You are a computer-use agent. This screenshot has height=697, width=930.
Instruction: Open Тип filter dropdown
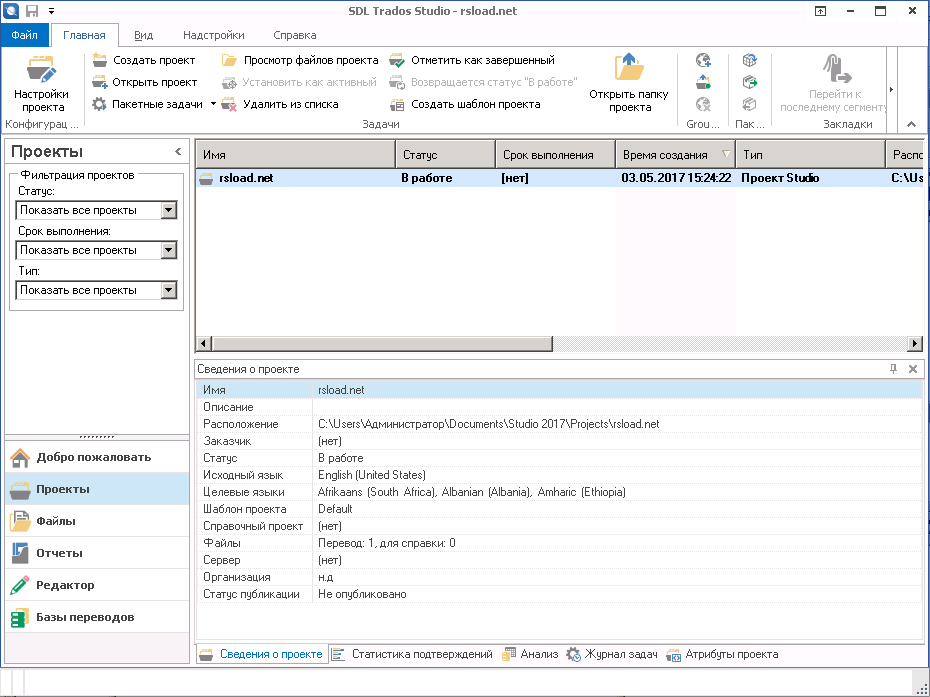click(169, 290)
